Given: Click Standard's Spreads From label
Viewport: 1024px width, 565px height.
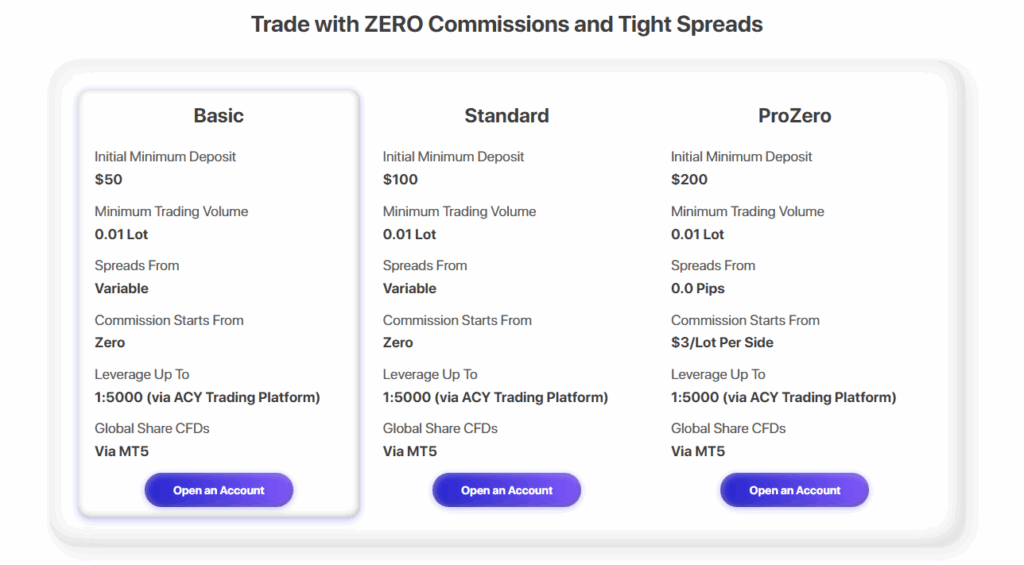Looking at the screenshot, I should [x=424, y=265].
